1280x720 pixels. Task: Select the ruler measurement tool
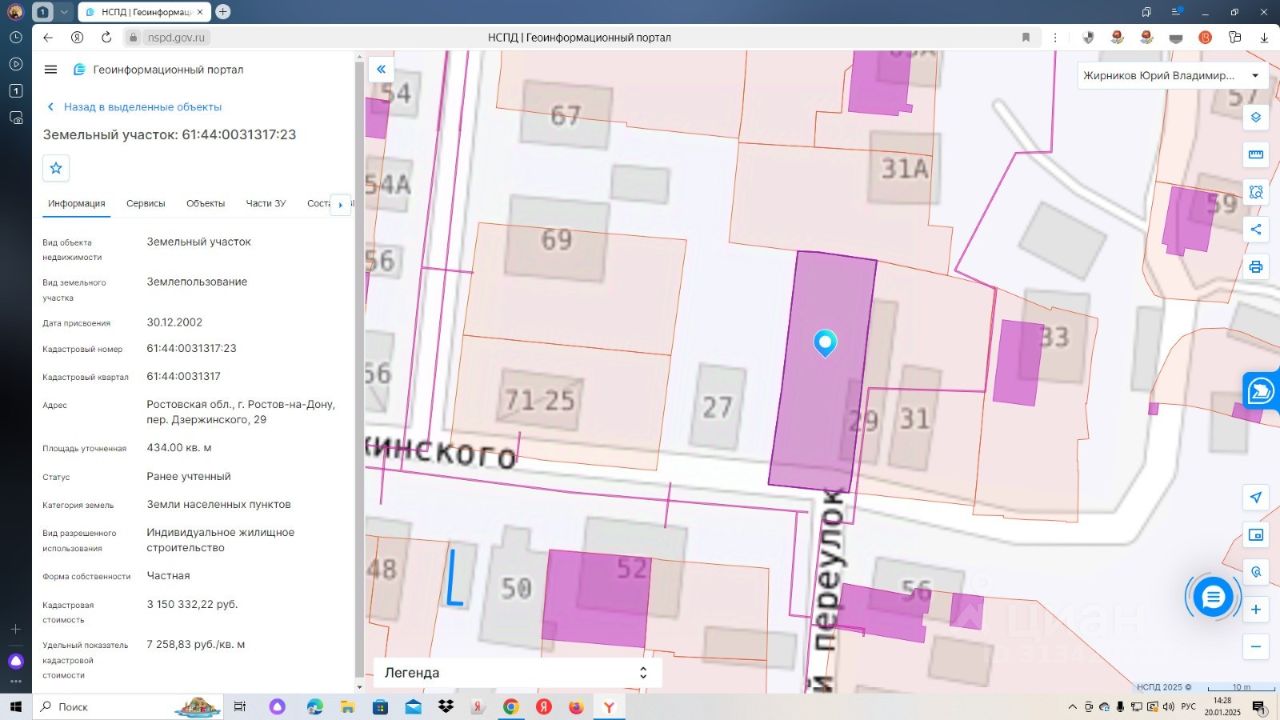pyautogui.click(x=1256, y=155)
